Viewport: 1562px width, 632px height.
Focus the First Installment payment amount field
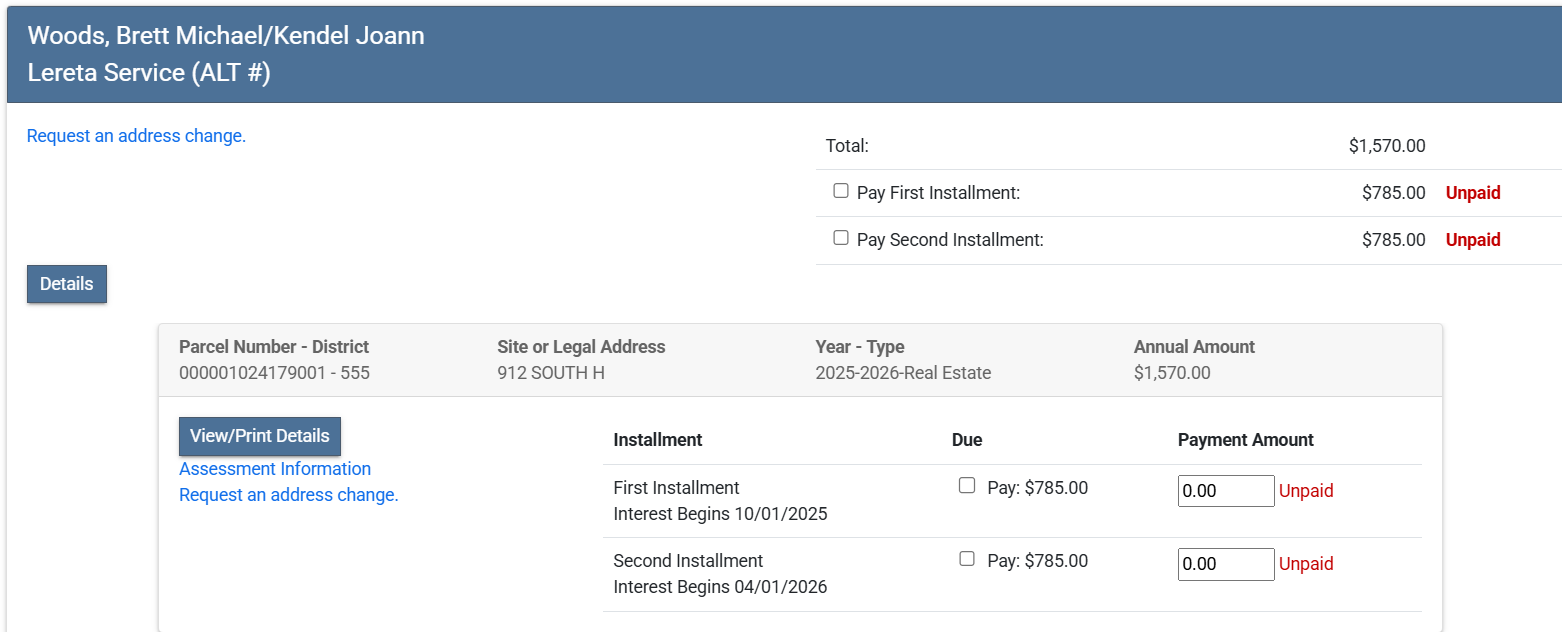point(1225,491)
